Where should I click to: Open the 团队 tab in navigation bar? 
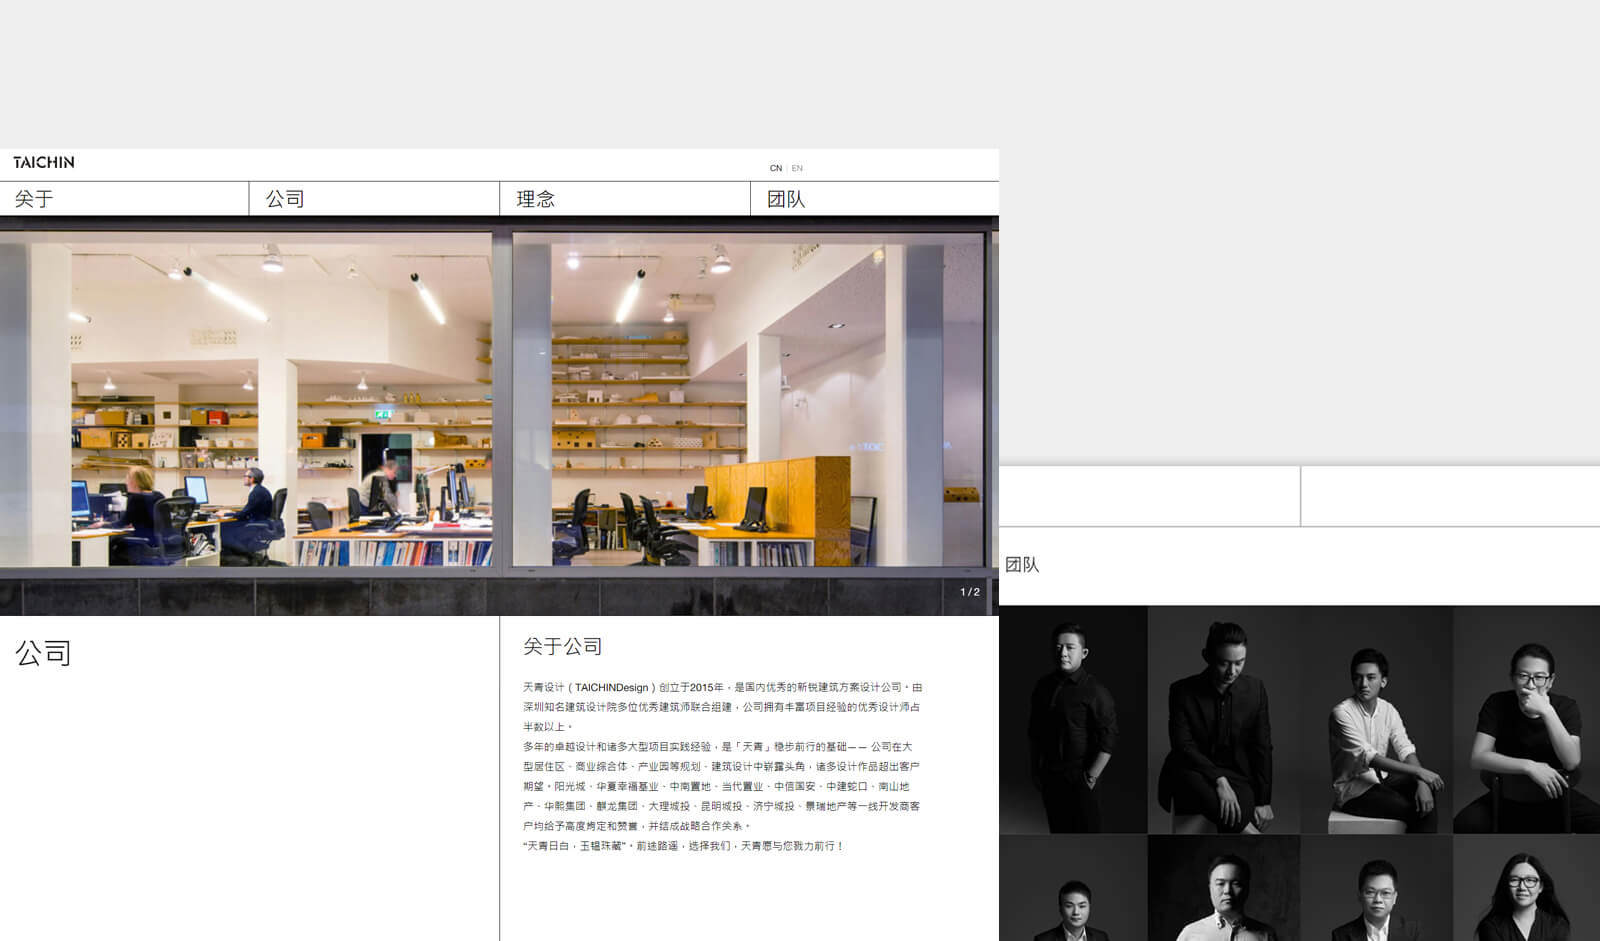tap(786, 199)
